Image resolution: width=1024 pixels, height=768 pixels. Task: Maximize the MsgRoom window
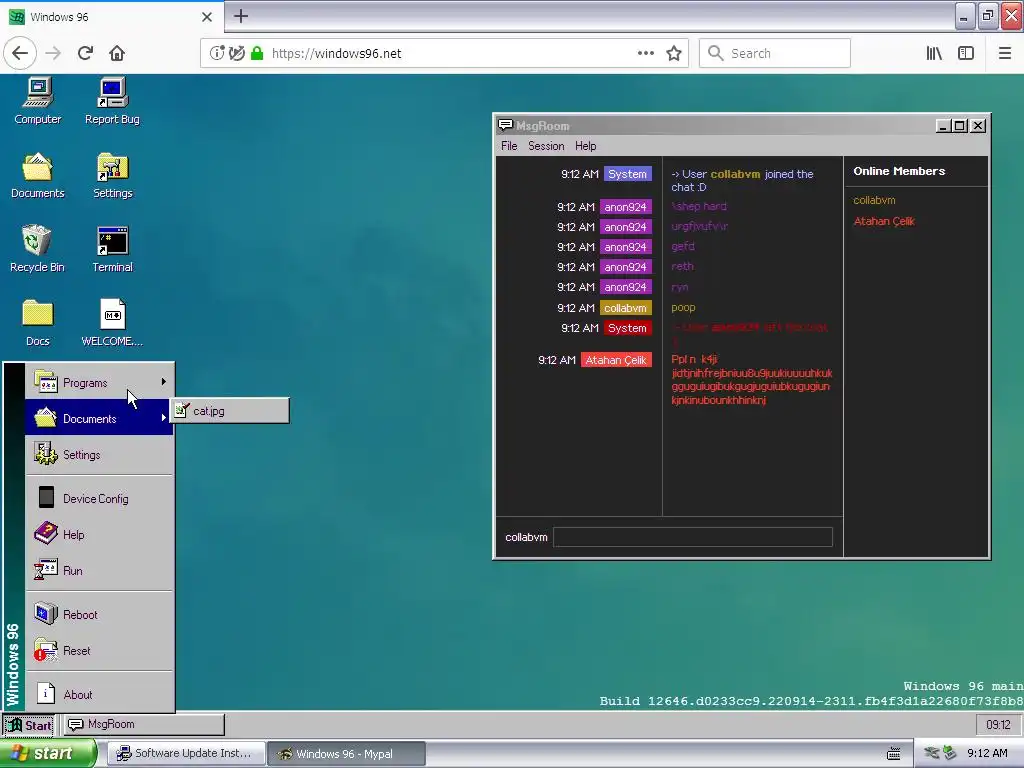tap(960, 126)
